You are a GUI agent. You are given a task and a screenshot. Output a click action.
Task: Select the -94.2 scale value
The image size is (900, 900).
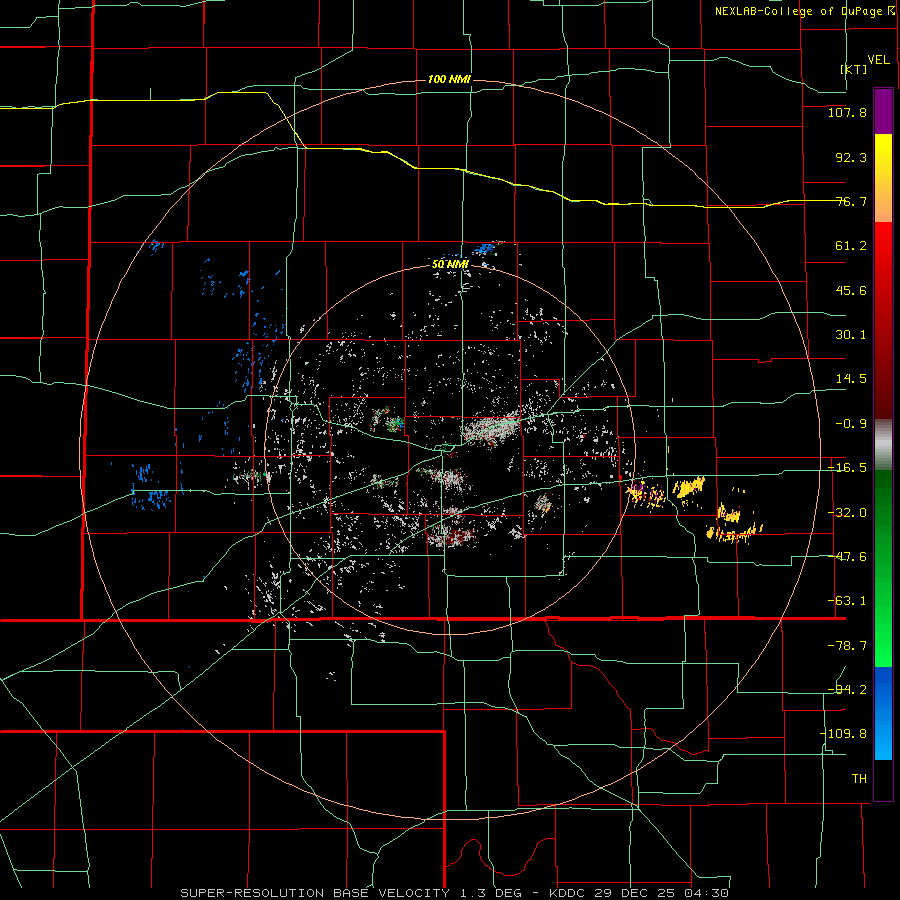pos(847,689)
